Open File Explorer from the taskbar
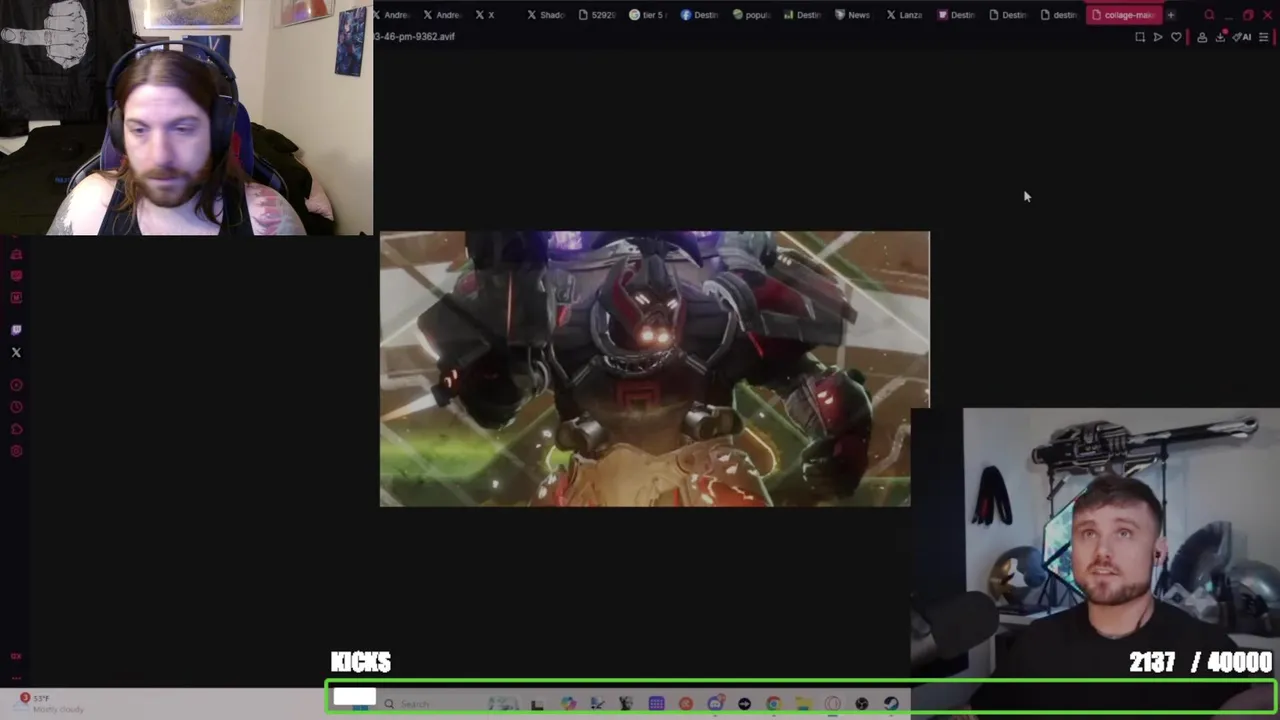This screenshot has height=720, width=1280. [803, 704]
